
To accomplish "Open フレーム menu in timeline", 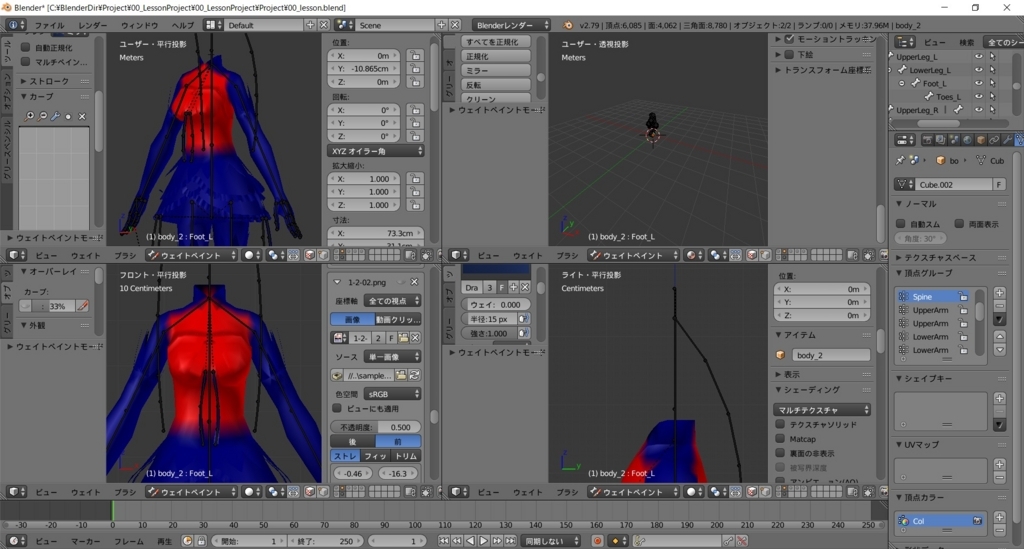I will click(129, 541).
